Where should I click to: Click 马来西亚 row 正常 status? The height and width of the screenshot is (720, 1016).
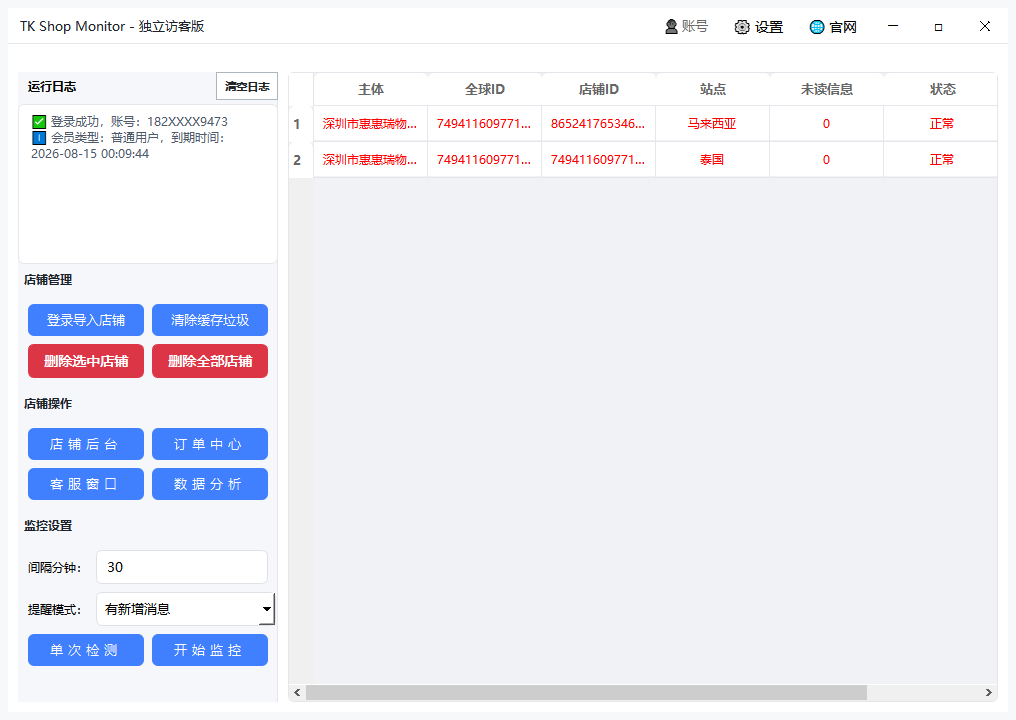tap(941, 124)
